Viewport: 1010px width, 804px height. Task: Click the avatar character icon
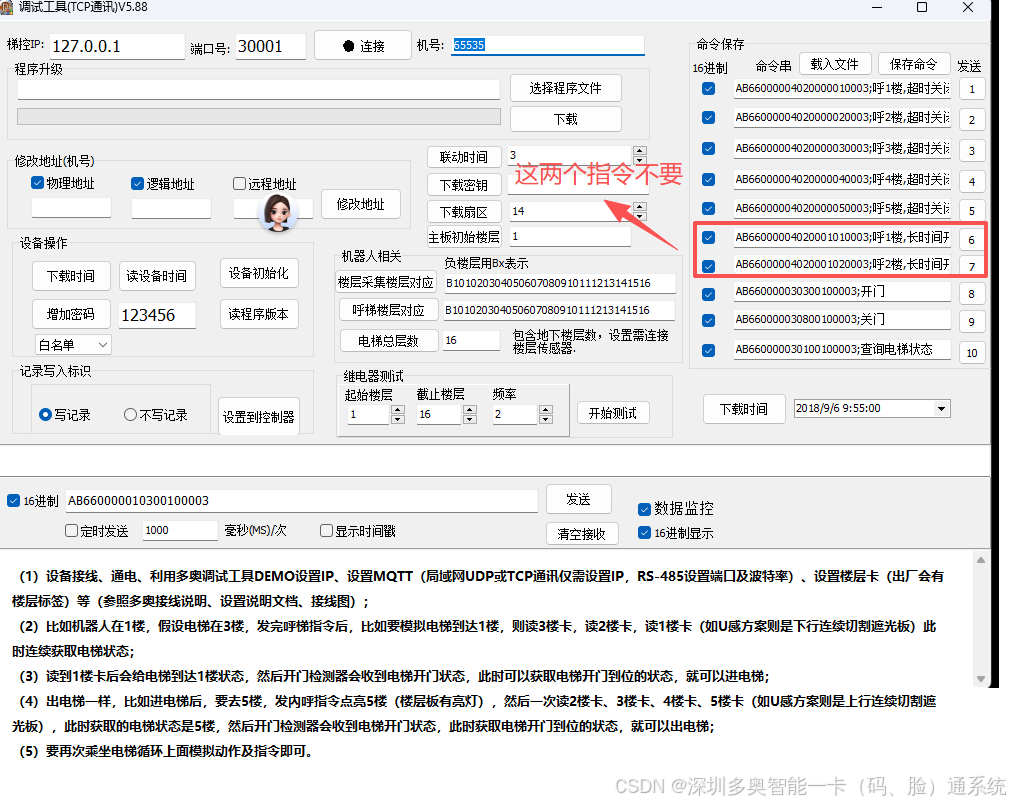[x=278, y=213]
